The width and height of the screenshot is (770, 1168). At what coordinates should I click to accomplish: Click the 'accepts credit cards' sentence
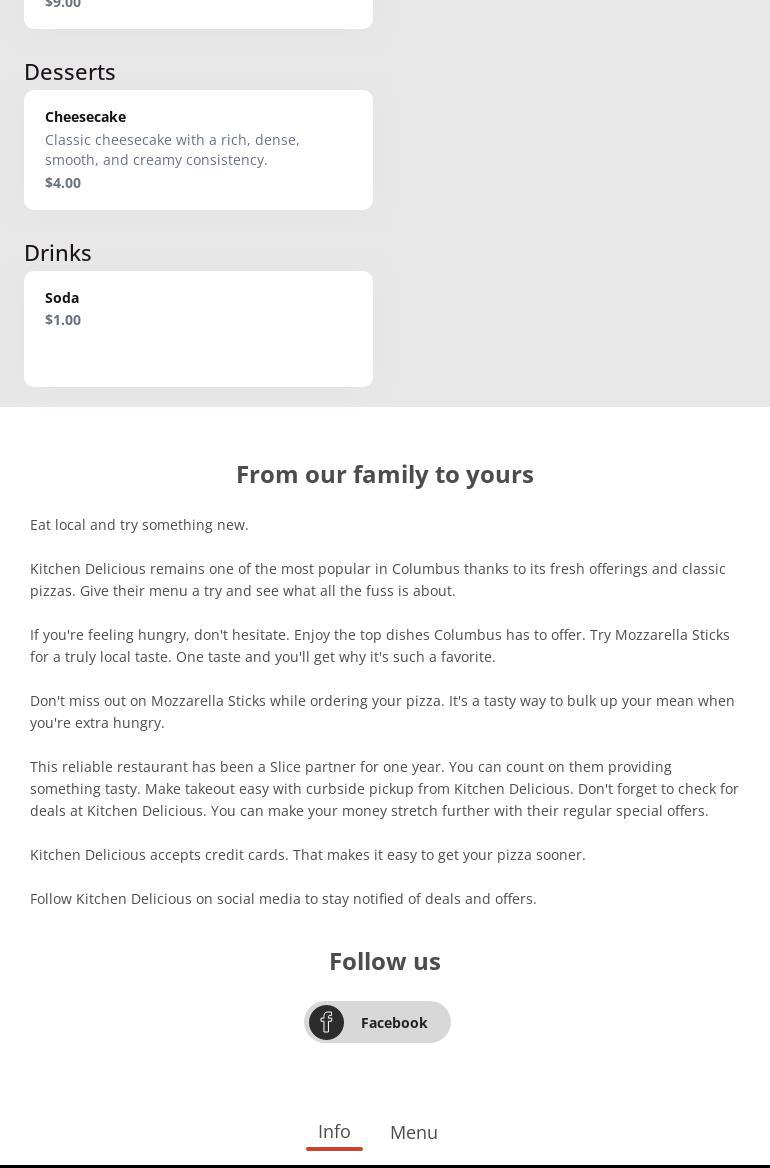tap(308, 855)
